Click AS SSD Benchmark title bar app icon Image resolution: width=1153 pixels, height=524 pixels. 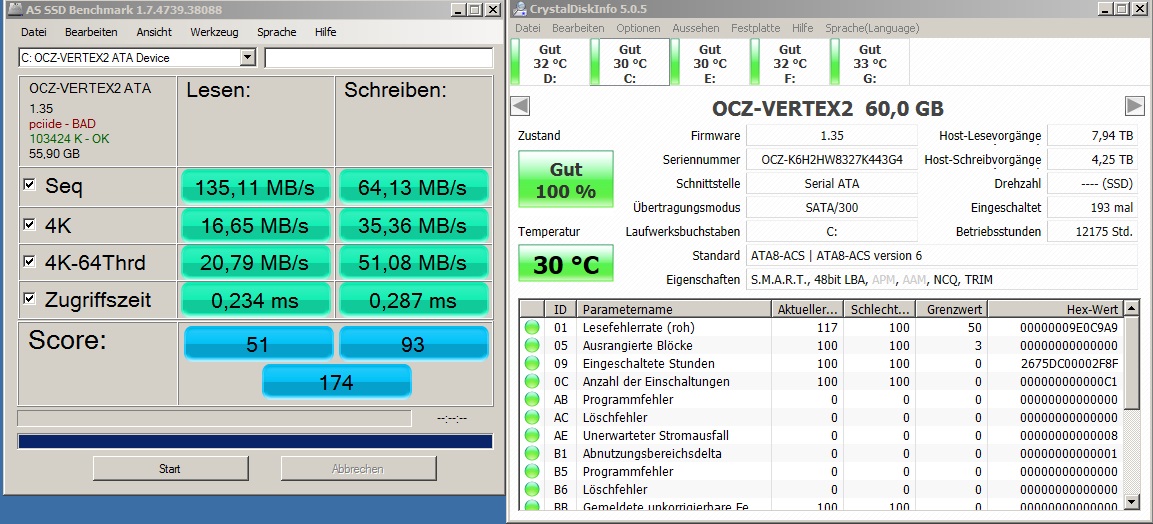(x=13, y=10)
